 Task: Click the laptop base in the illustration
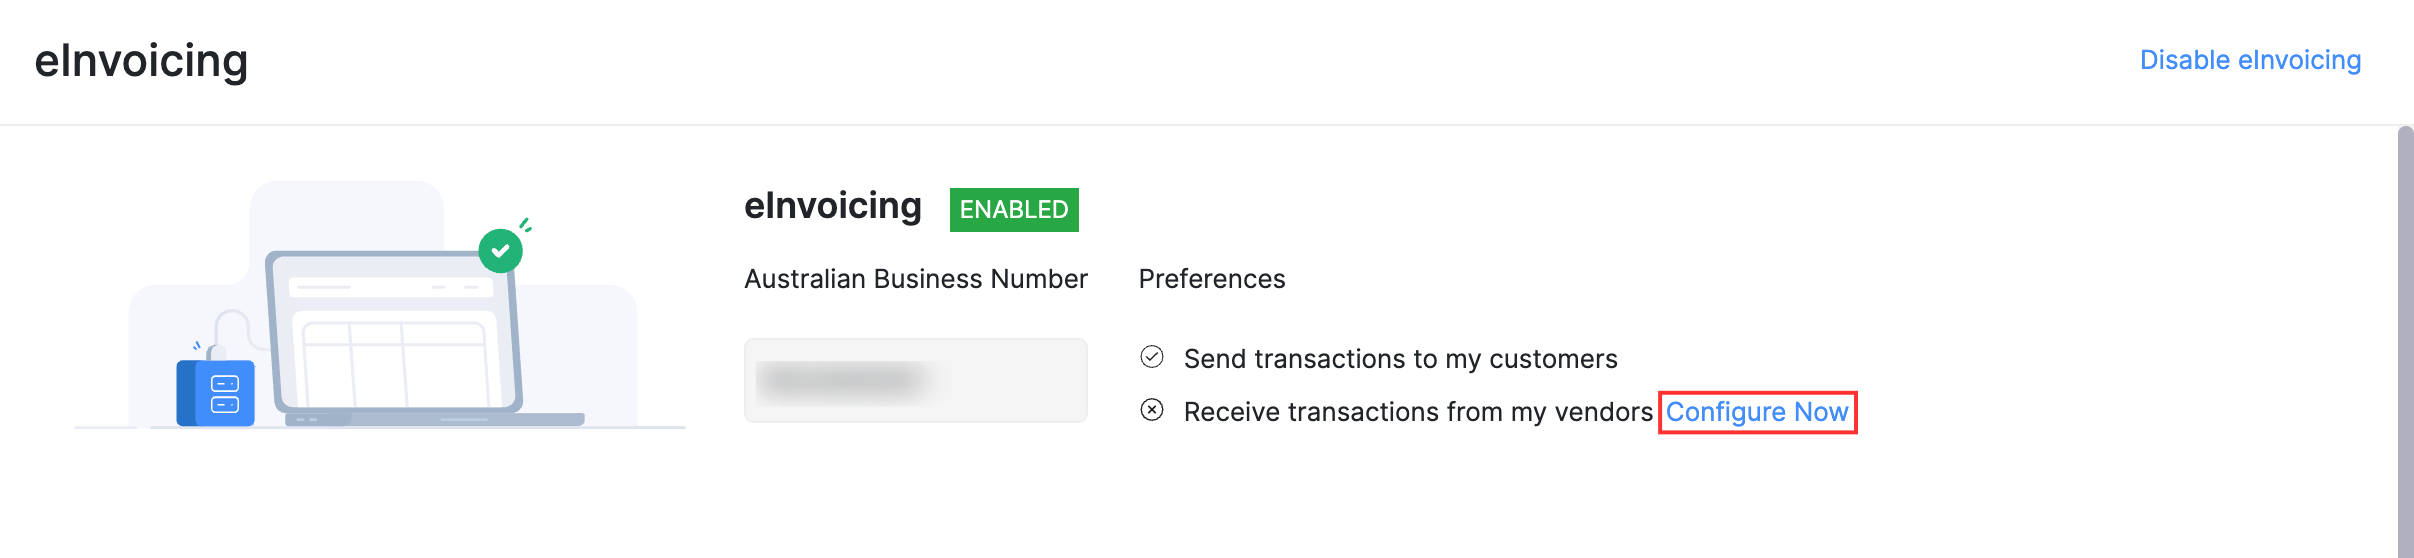[x=435, y=420]
